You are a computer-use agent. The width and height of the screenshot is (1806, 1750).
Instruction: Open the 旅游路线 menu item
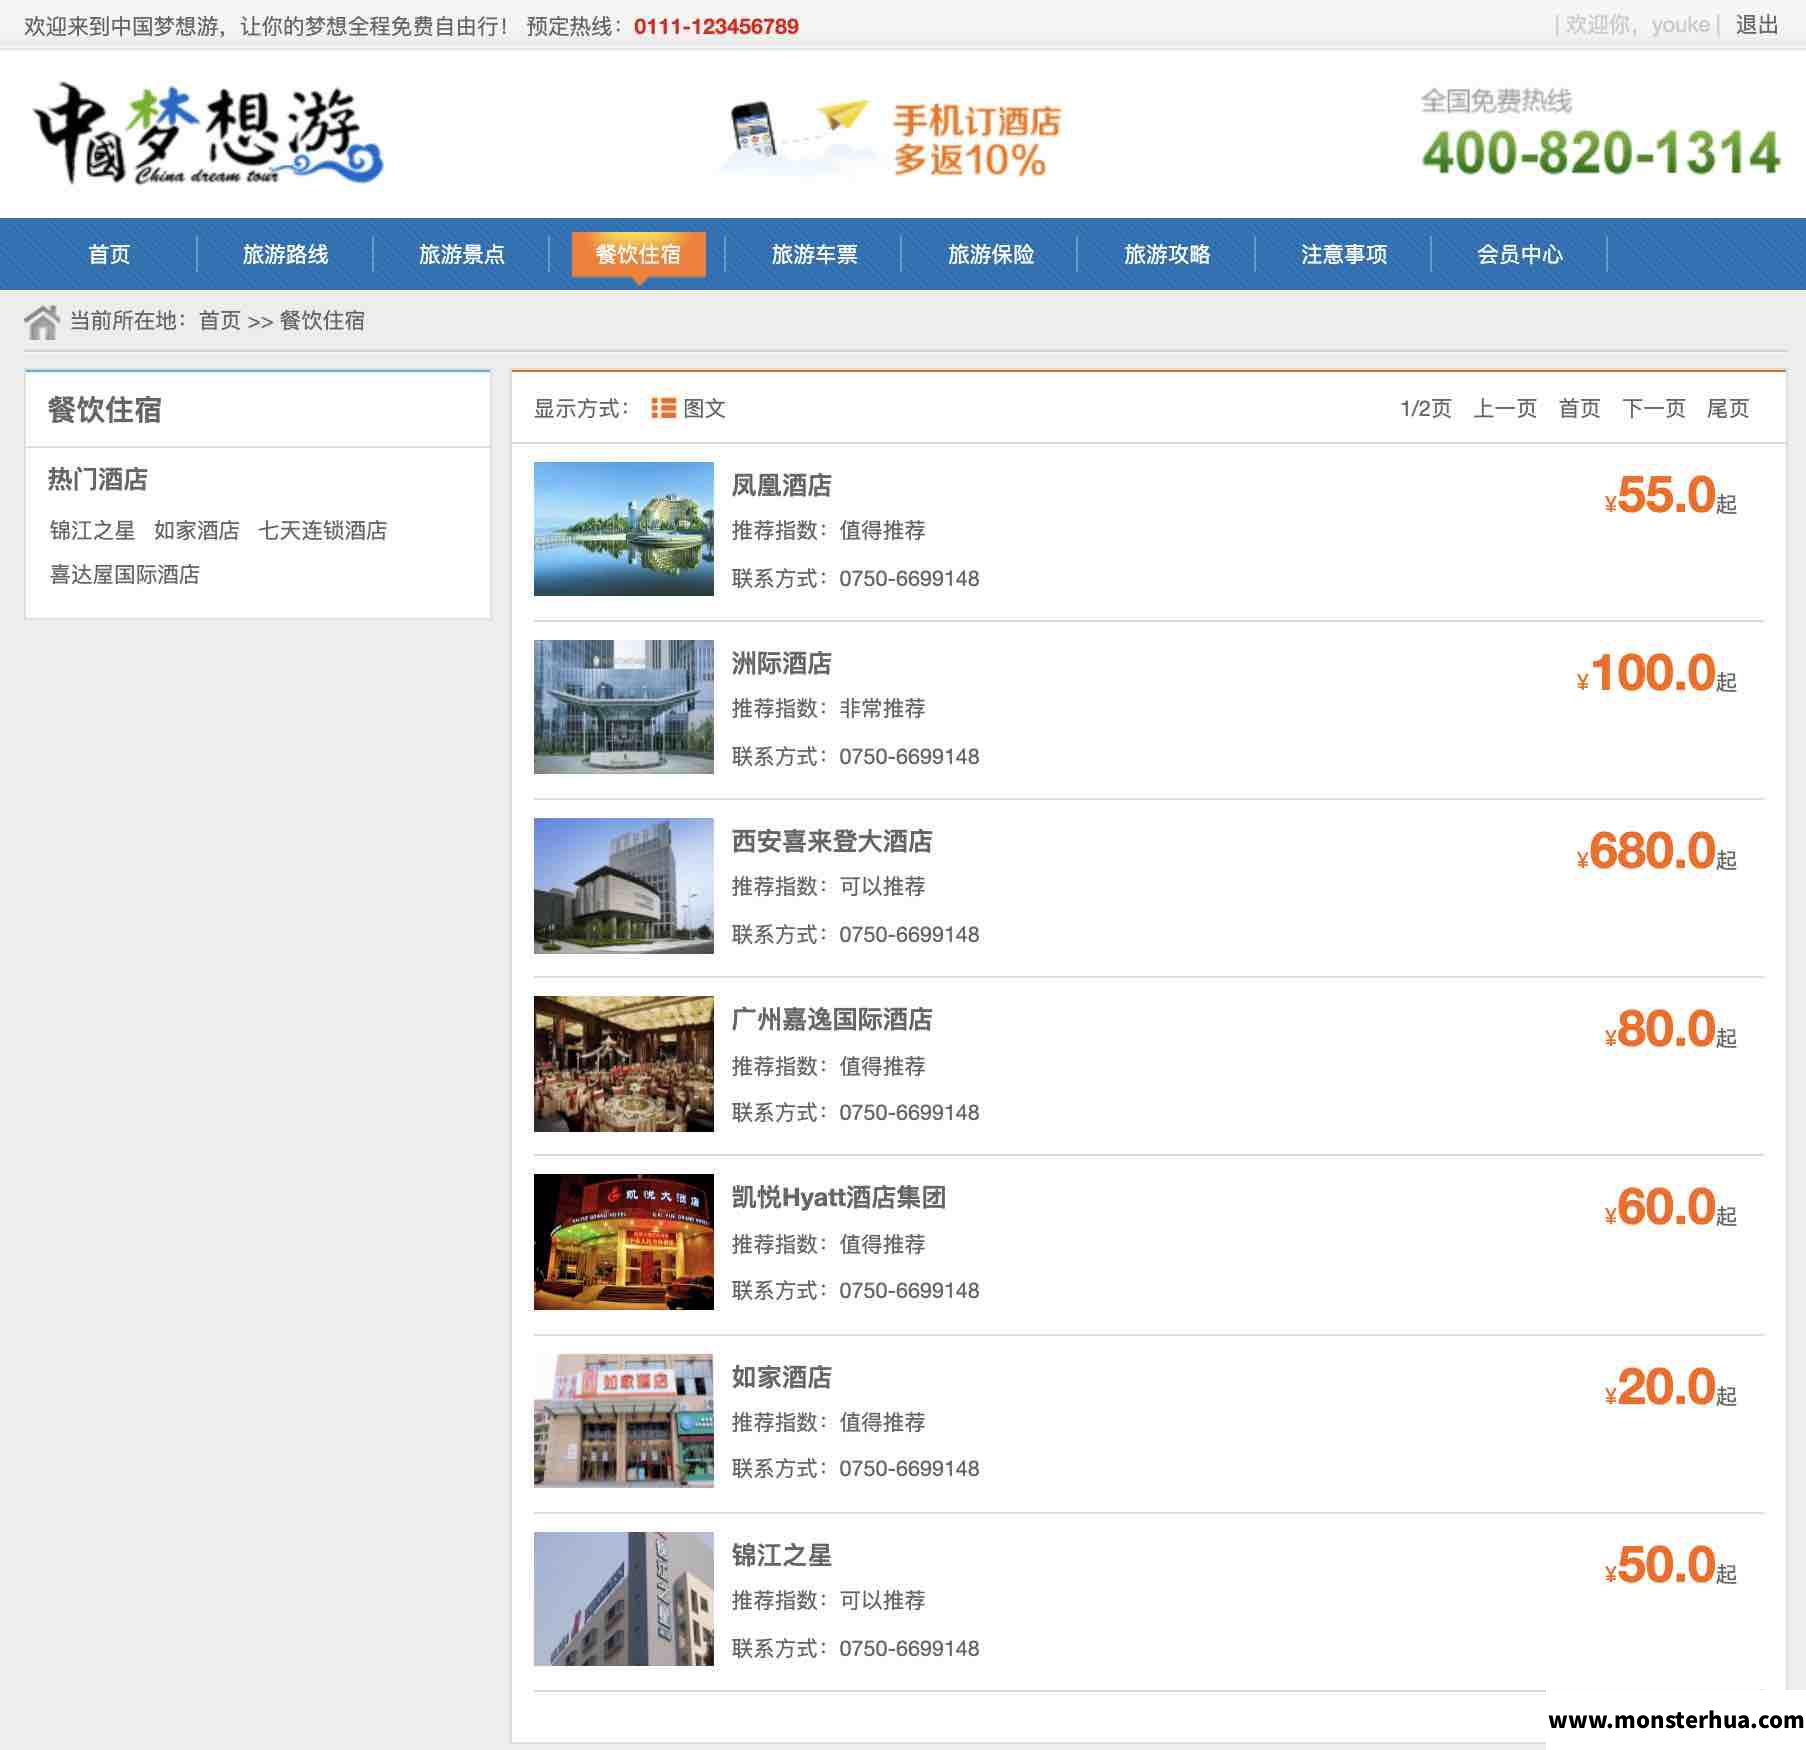tap(285, 254)
